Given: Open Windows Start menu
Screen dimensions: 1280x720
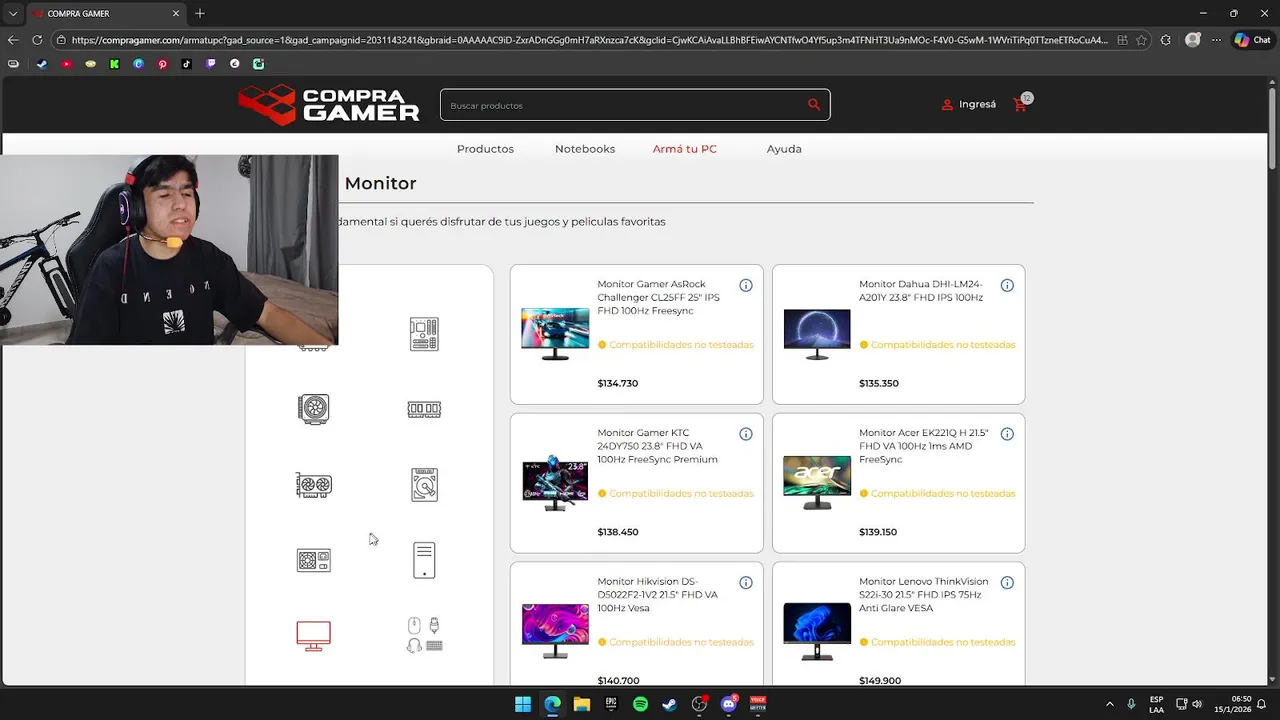Looking at the screenshot, I should pos(523,704).
